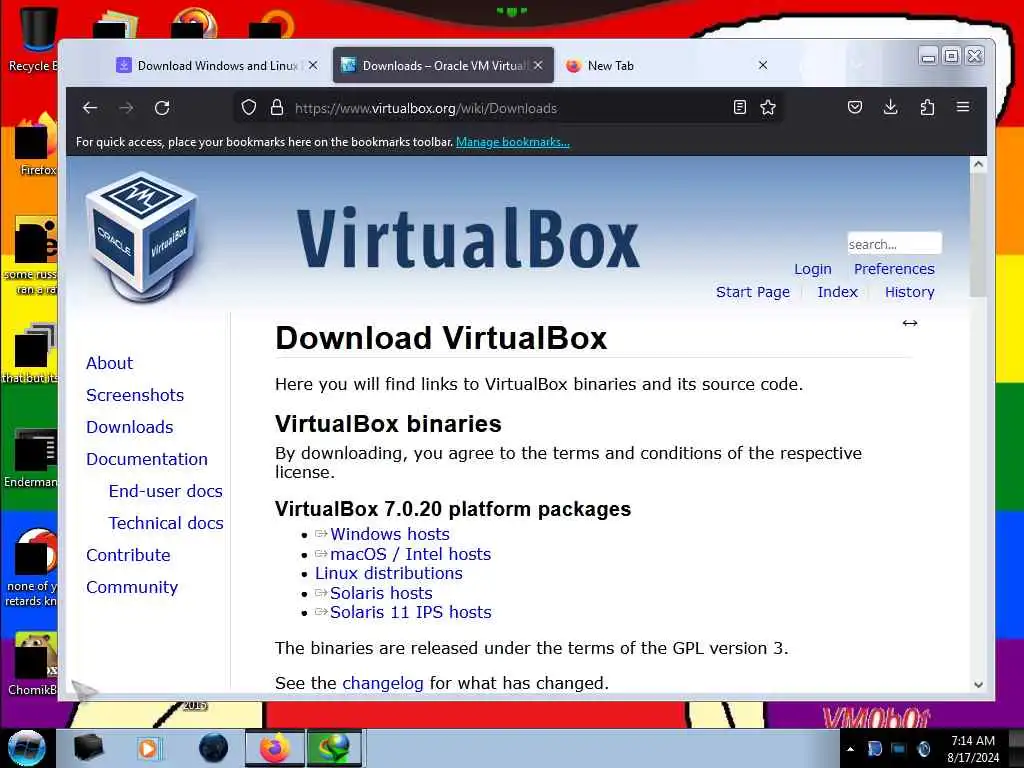Open the taskbar clock showing 7:14 AM
This screenshot has height=768, width=1024.
pyautogui.click(x=973, y=749)
